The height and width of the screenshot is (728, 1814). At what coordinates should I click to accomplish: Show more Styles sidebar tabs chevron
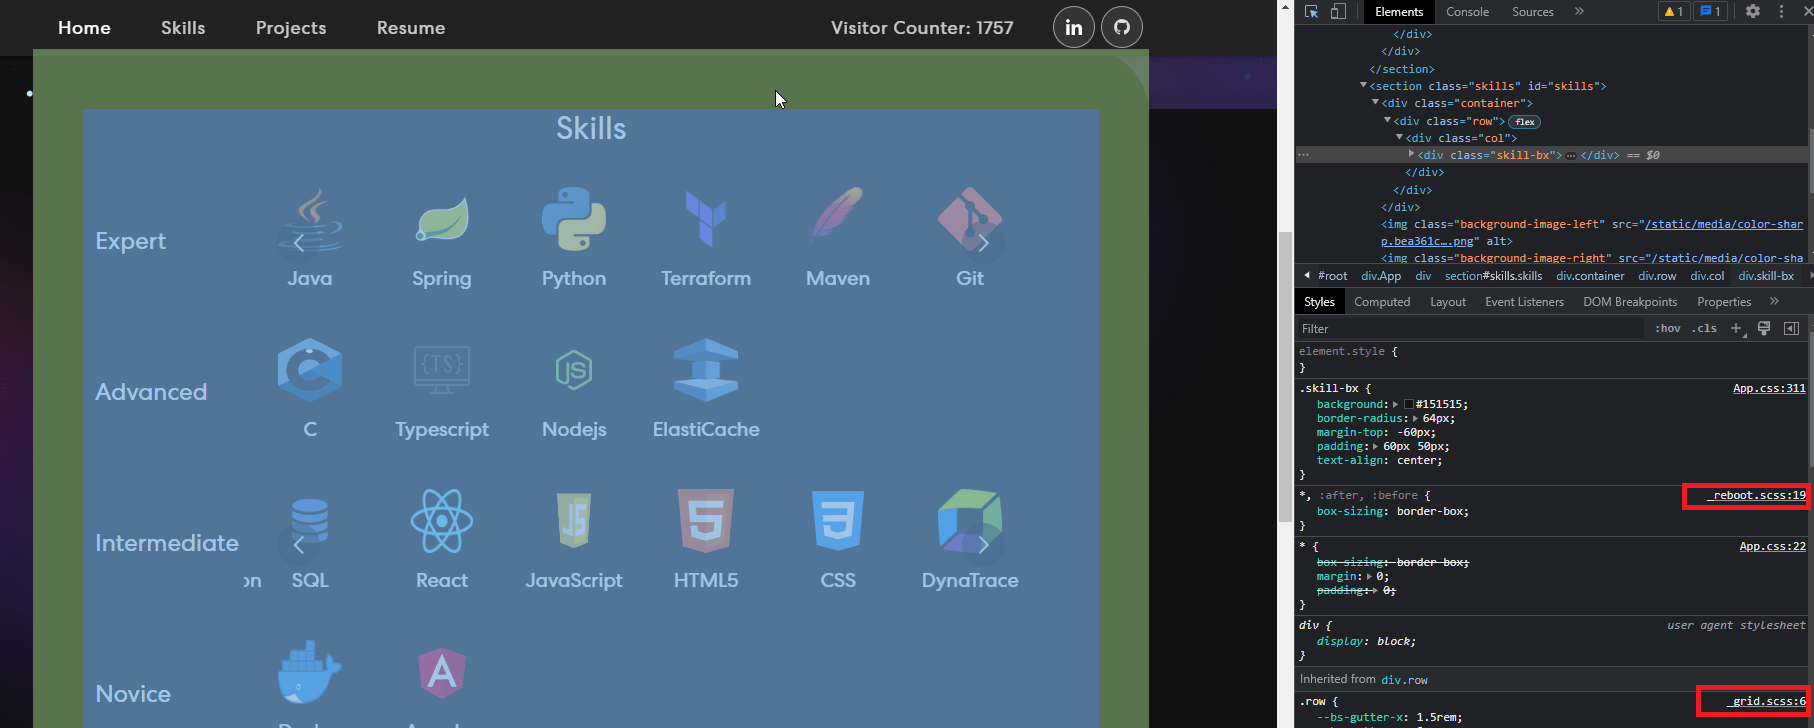point(1774,301)
